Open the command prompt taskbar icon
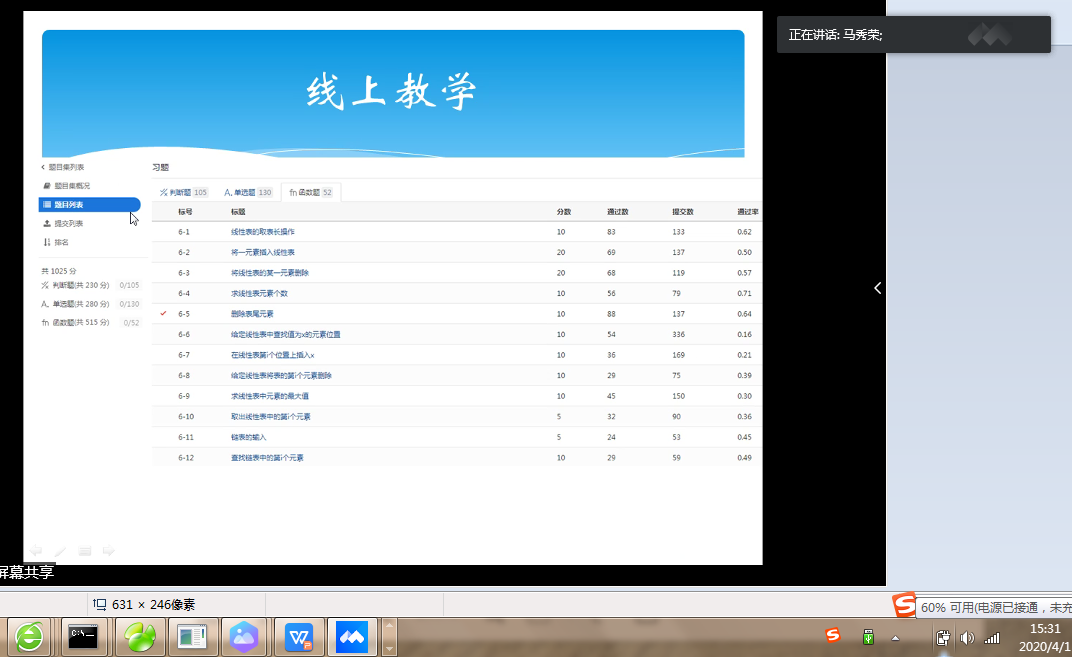Viewport: 1072px width, 657px height. point(84,636)
